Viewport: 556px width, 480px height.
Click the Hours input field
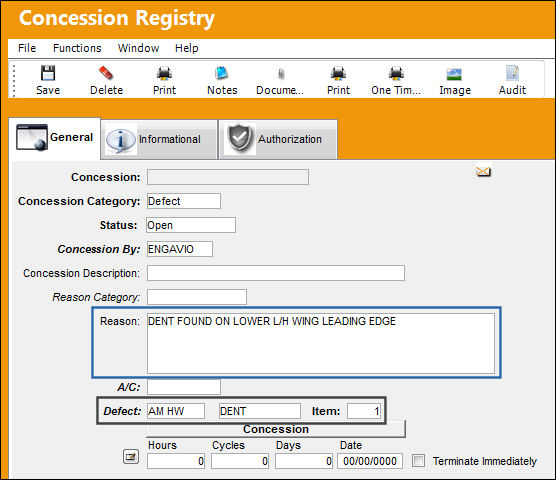(176, 461)
